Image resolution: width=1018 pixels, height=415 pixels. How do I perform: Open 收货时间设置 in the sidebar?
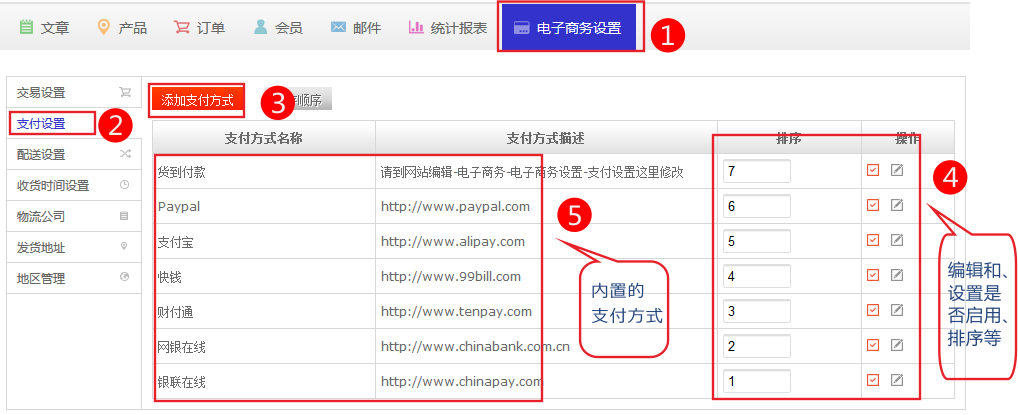click(x=74, y=186)
